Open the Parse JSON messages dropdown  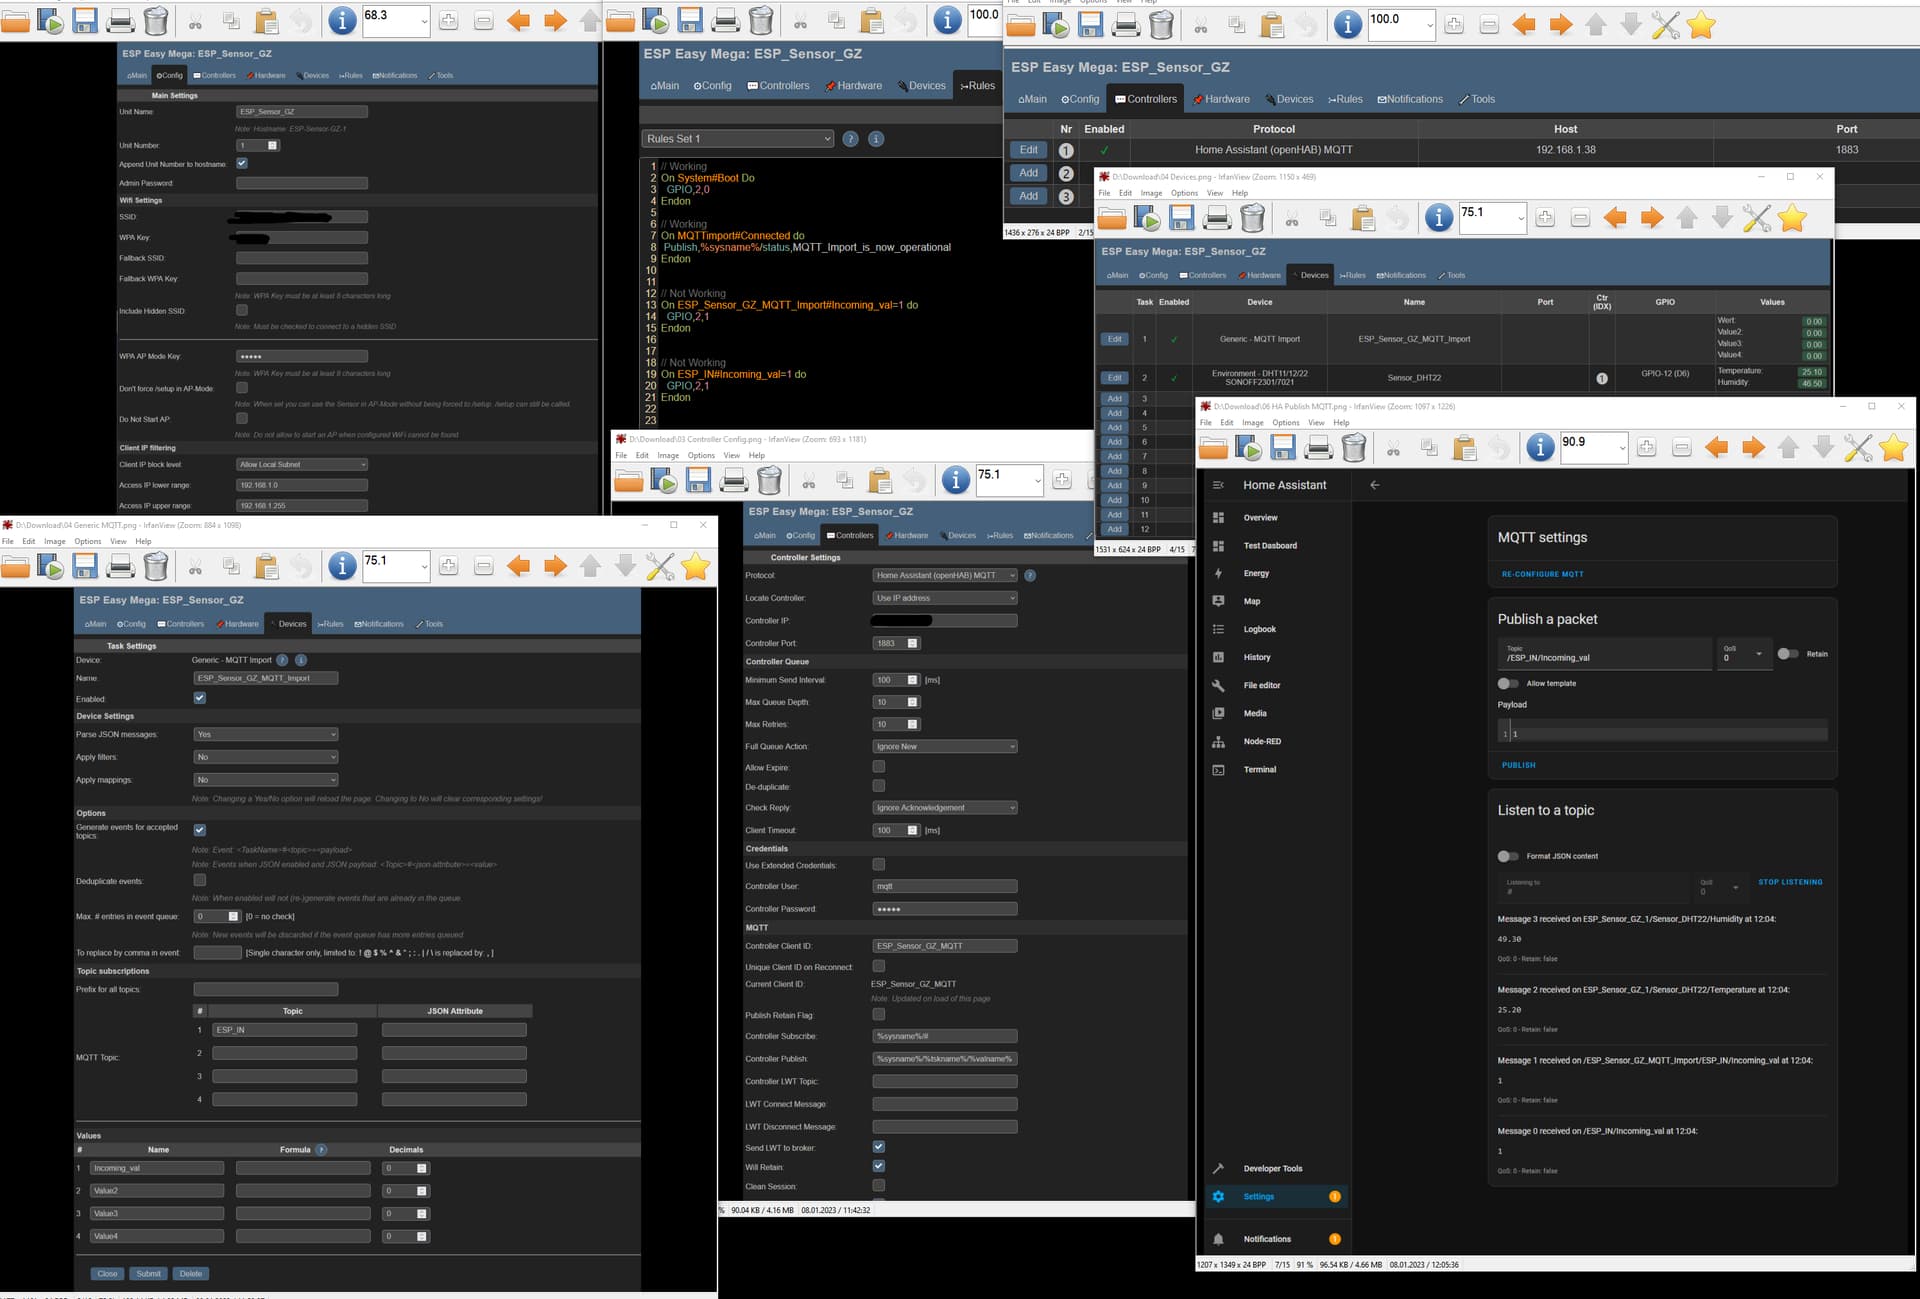point(265,735)
